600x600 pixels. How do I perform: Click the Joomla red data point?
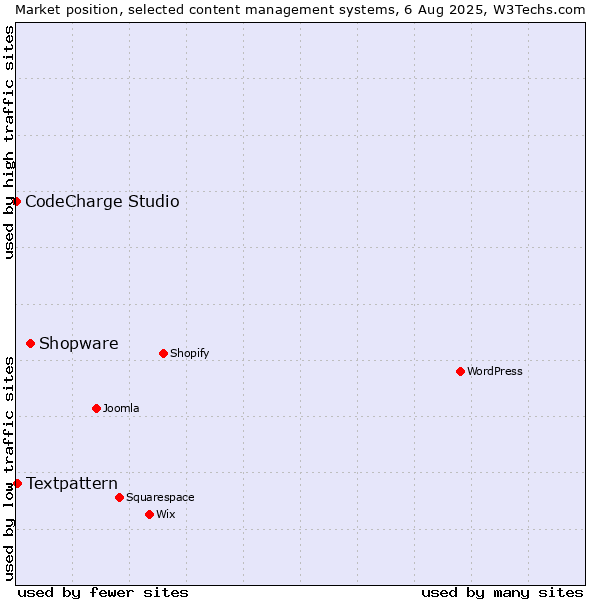point(96,408)
